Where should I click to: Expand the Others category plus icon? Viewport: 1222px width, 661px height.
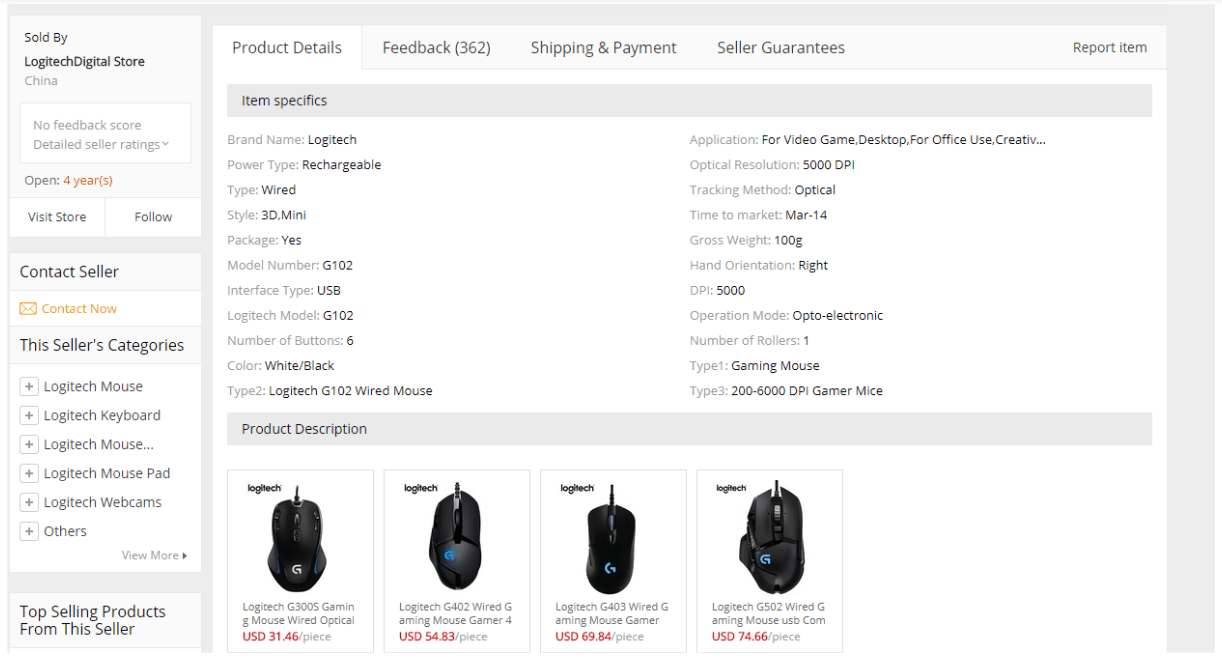pyautogui.click(x=29, y=532)
